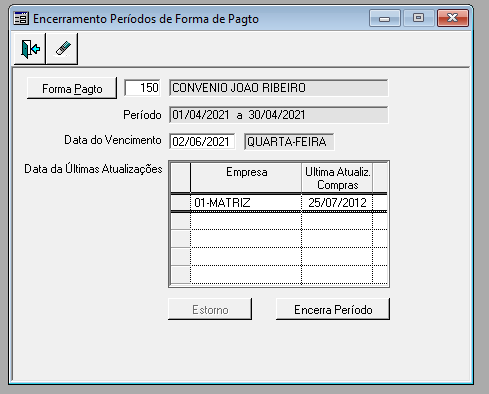Click the QUARTA-FEIRA weekday field
489x394 pixels.
(289, 141)
